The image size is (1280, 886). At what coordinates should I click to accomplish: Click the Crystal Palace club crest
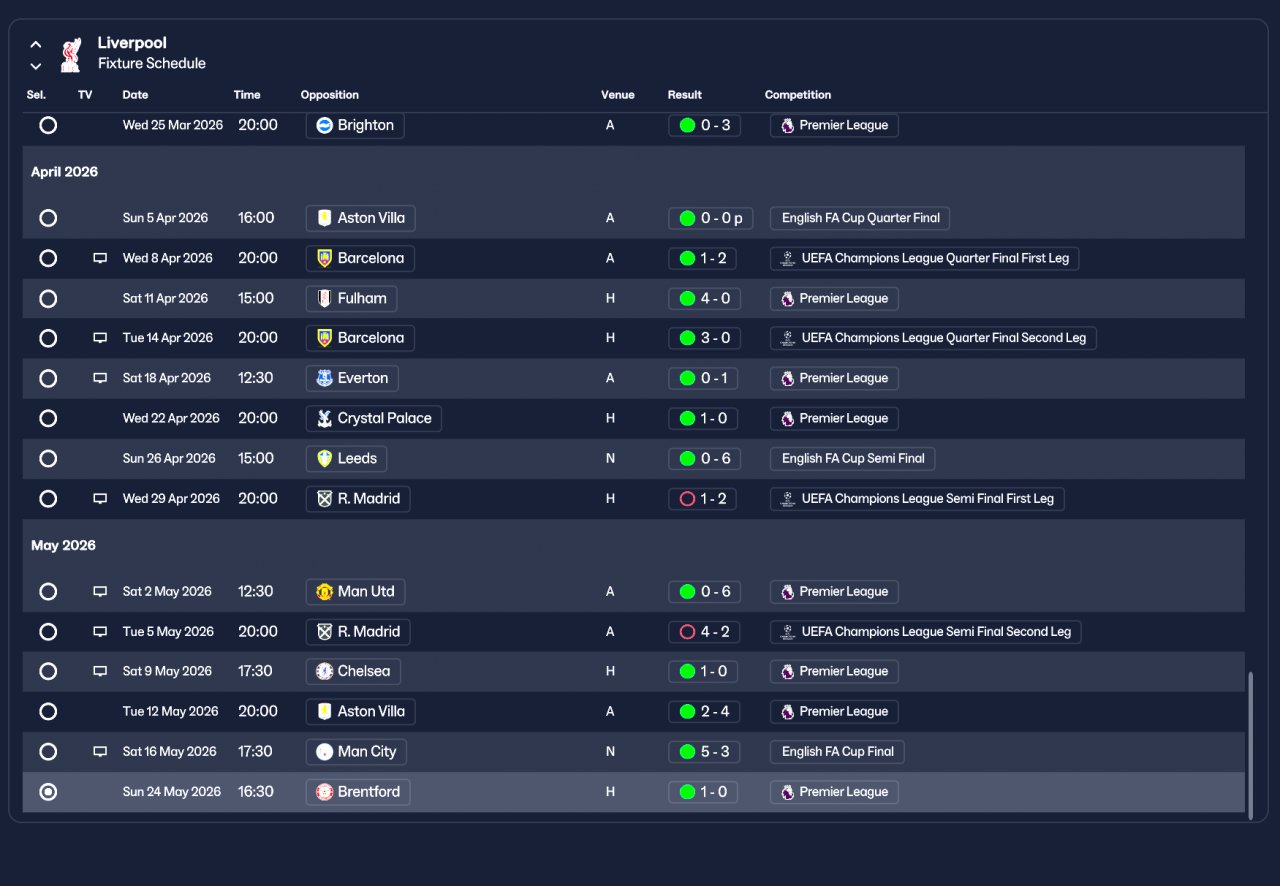(324, 418)
